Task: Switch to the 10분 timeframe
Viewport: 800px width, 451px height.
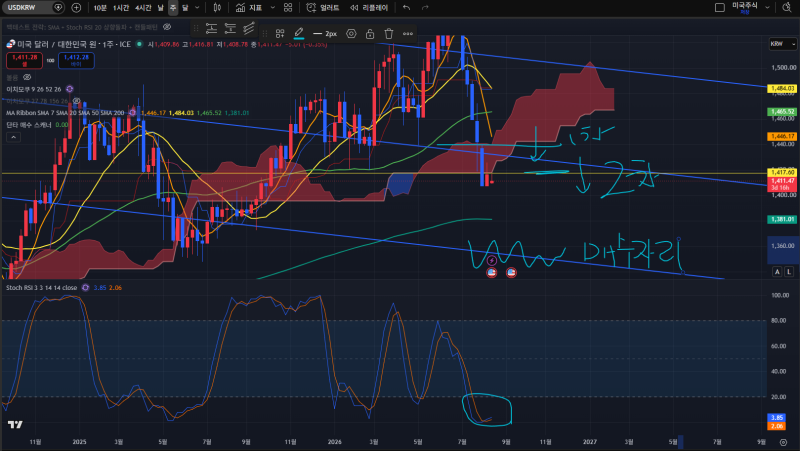Action: [x=100, y=8]
